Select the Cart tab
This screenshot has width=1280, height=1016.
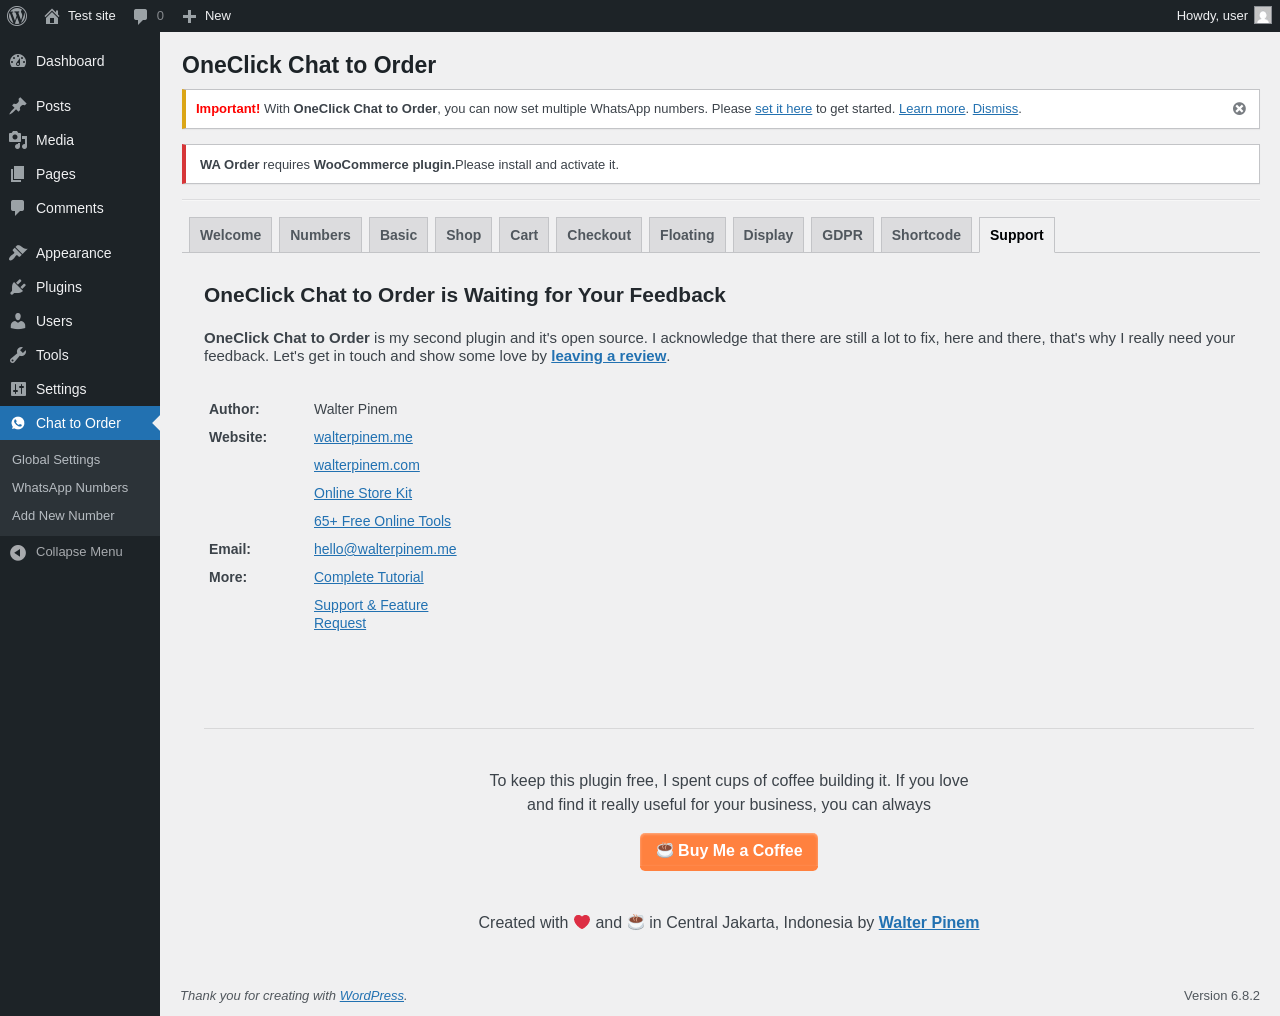(x=524, y=235)
